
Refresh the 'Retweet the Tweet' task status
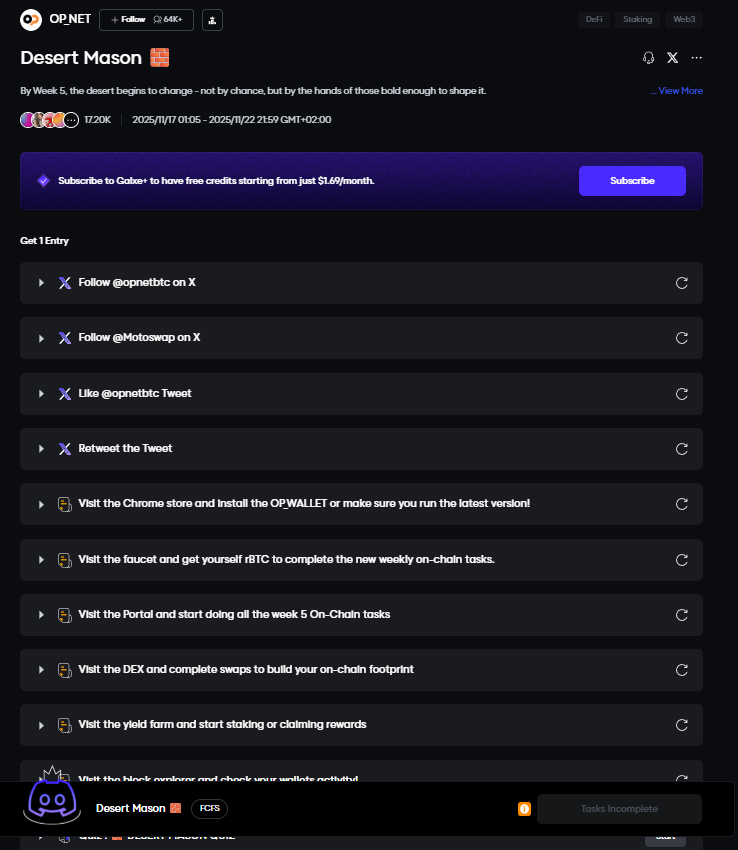(x=682, y=449)
